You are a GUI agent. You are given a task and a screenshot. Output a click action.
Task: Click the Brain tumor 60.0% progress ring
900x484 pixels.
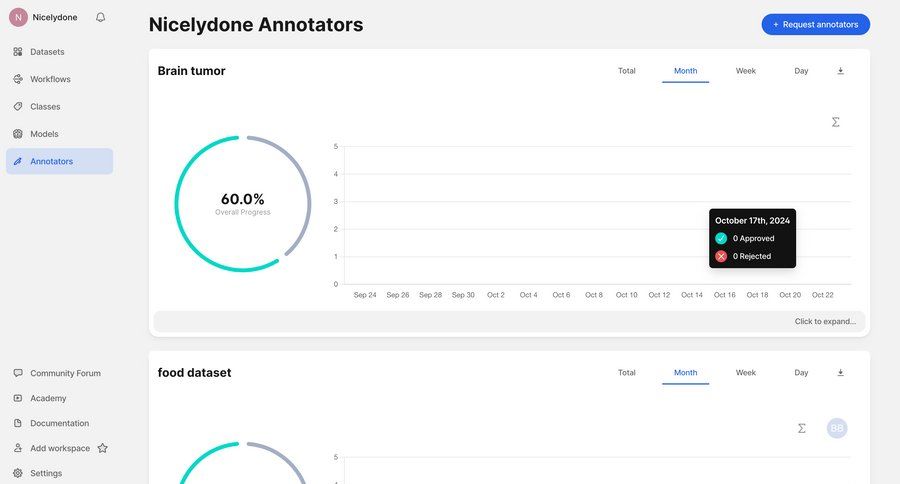coord(243,204)
